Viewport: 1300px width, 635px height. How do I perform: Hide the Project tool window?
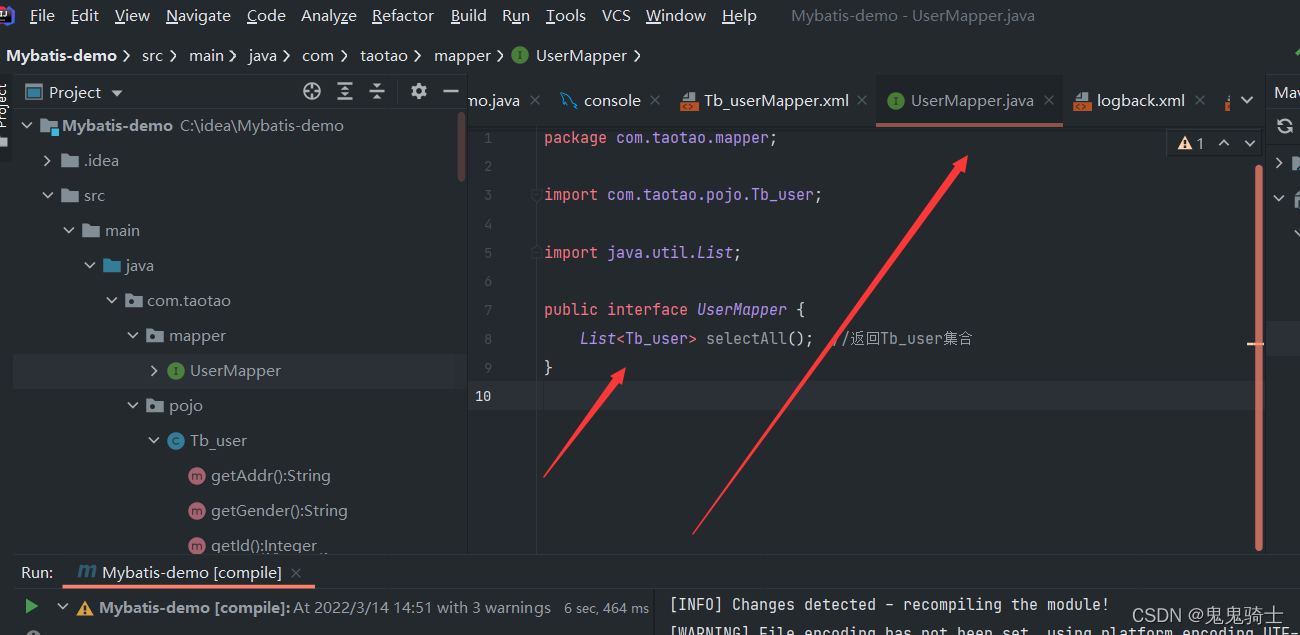pyautogui.click(x=450, y=92)
